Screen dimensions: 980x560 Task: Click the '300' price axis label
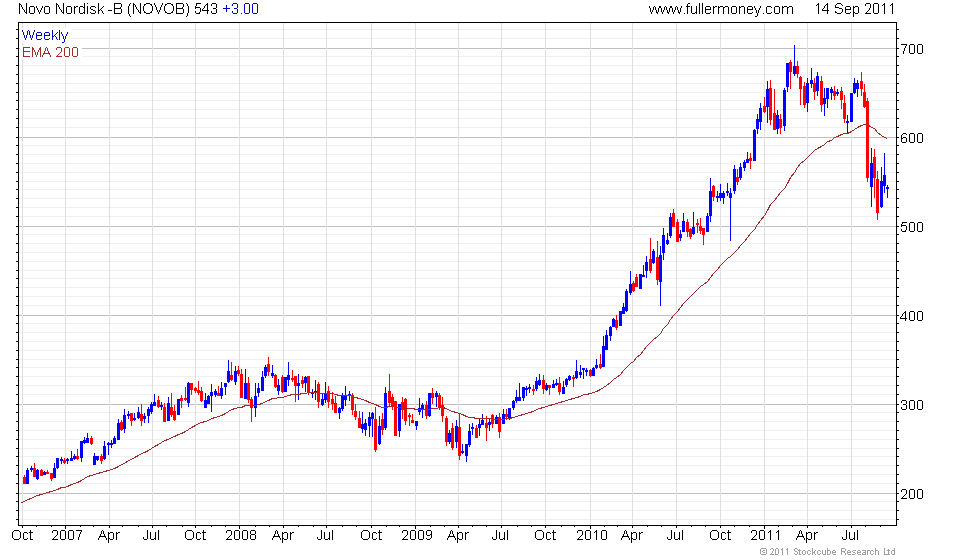[x=912, y=405]
